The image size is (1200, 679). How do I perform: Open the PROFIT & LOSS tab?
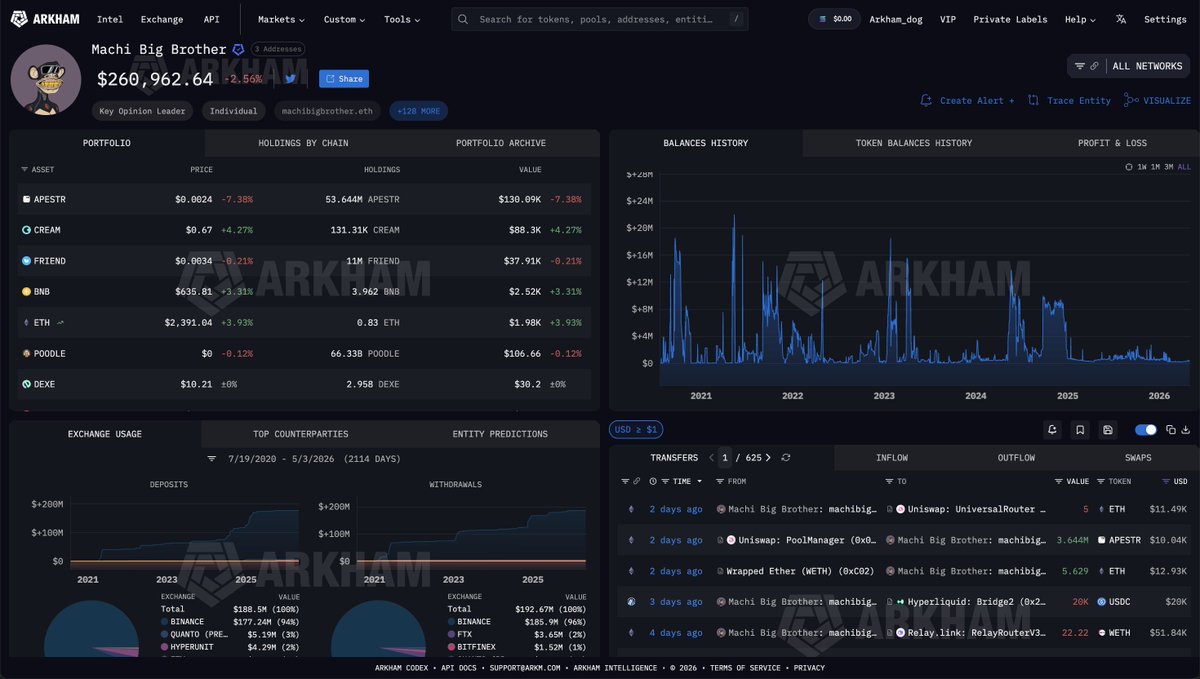(x=1112, y=143)
